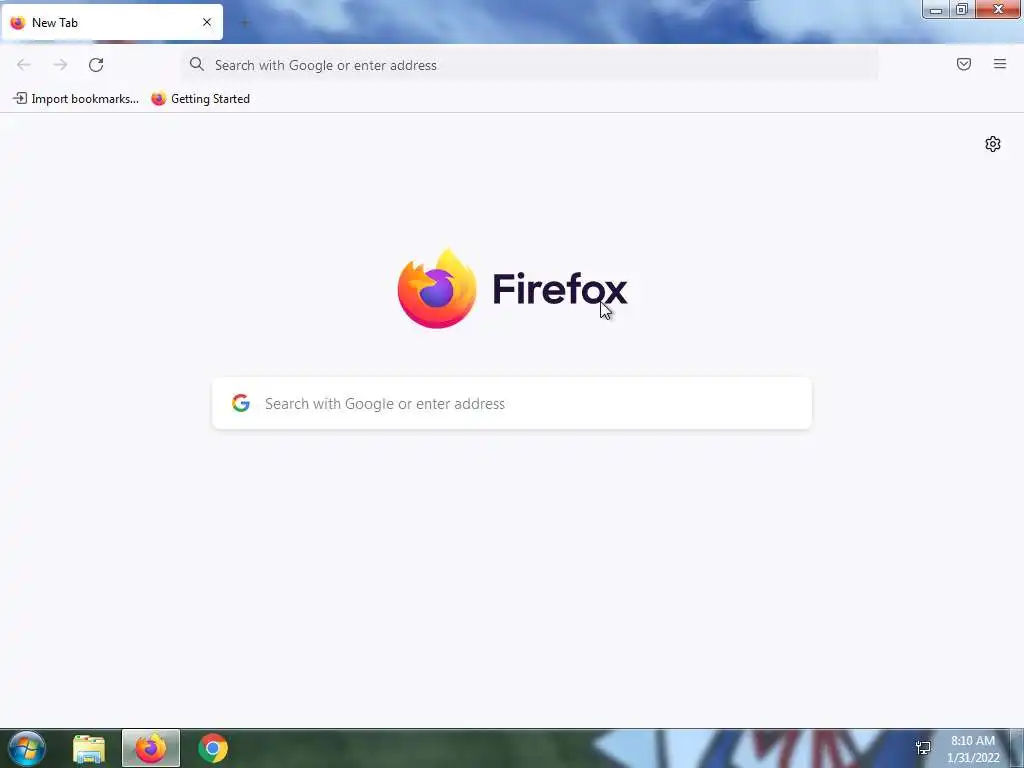This screenshot has height=768, width=1024.
Task: Select the New Tab tab
Action: pyautogui.click(x=112, y=22)
